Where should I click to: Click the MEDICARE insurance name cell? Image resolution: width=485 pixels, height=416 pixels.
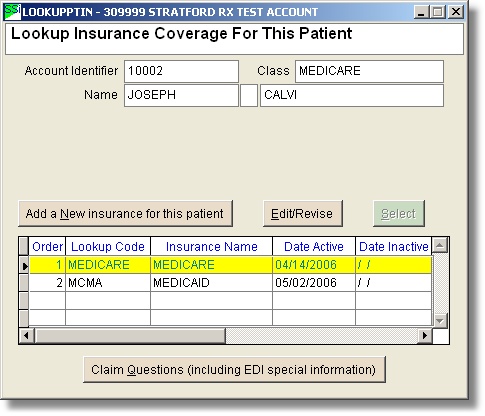(212, 265)
